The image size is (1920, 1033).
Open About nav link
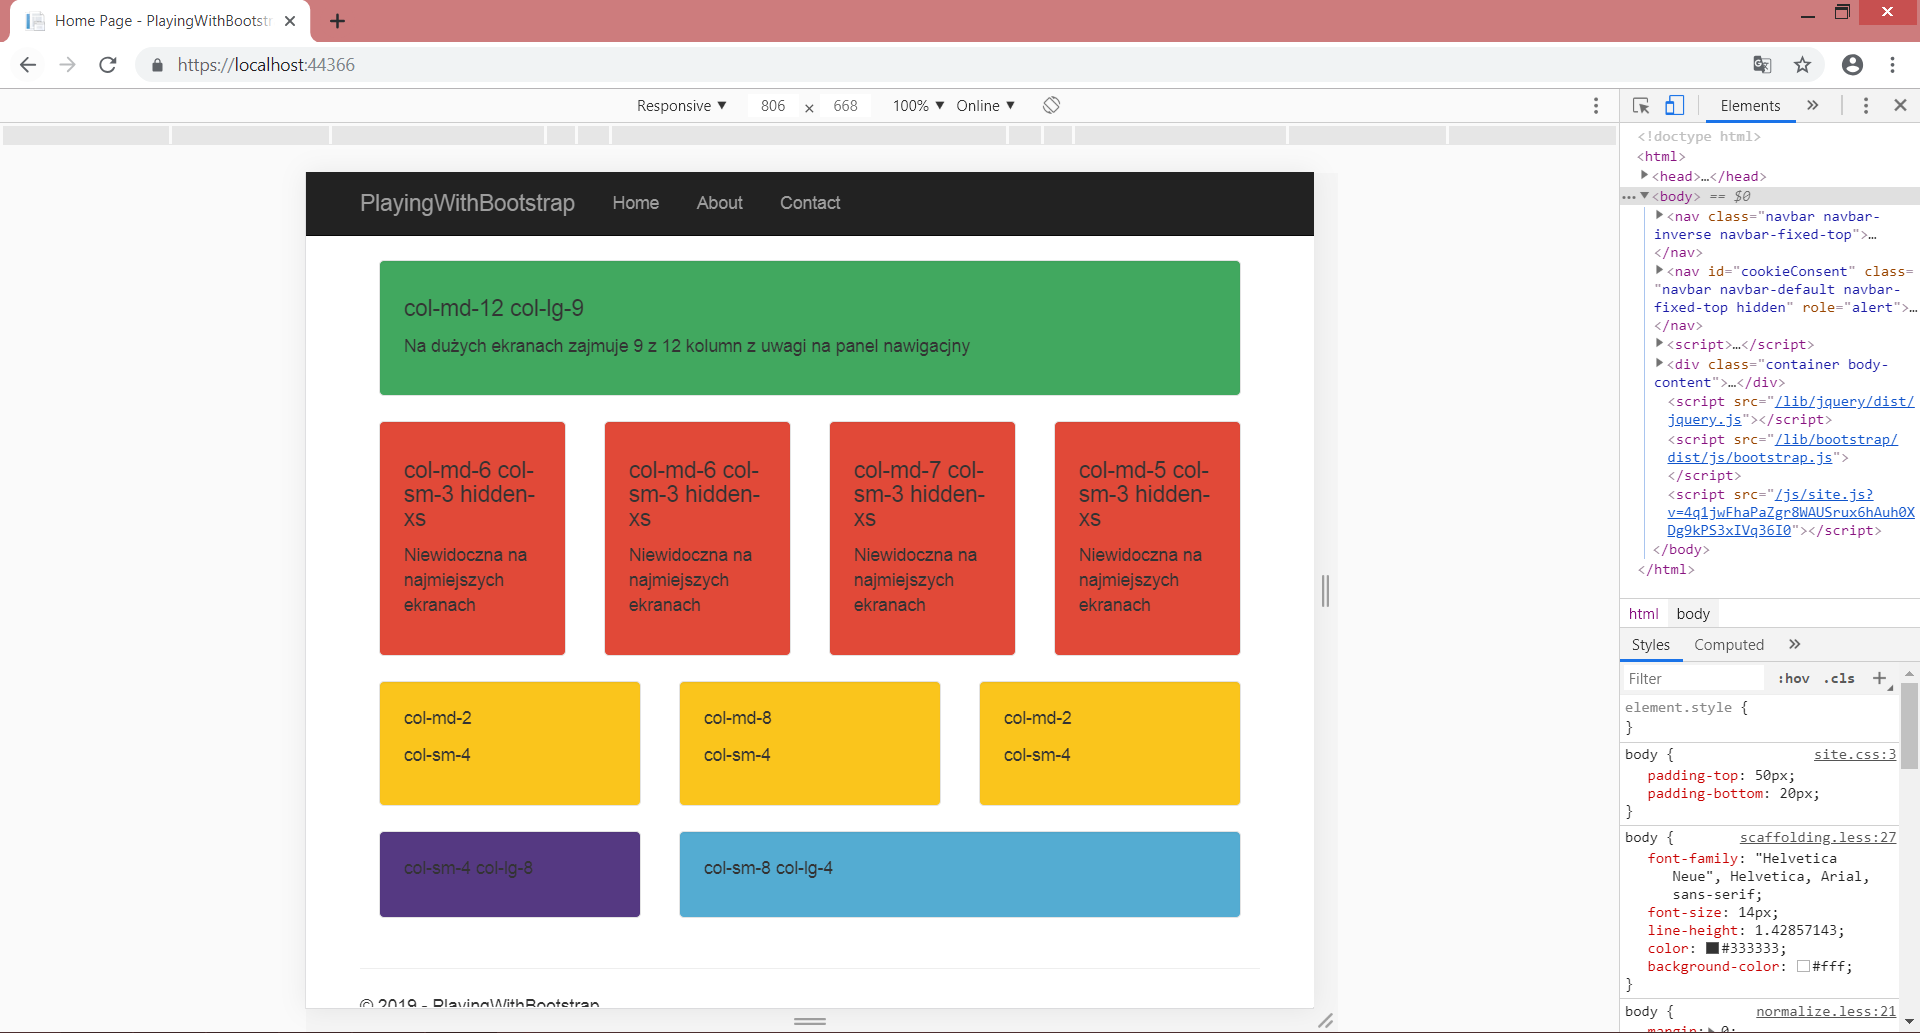[x=720, y=203]
